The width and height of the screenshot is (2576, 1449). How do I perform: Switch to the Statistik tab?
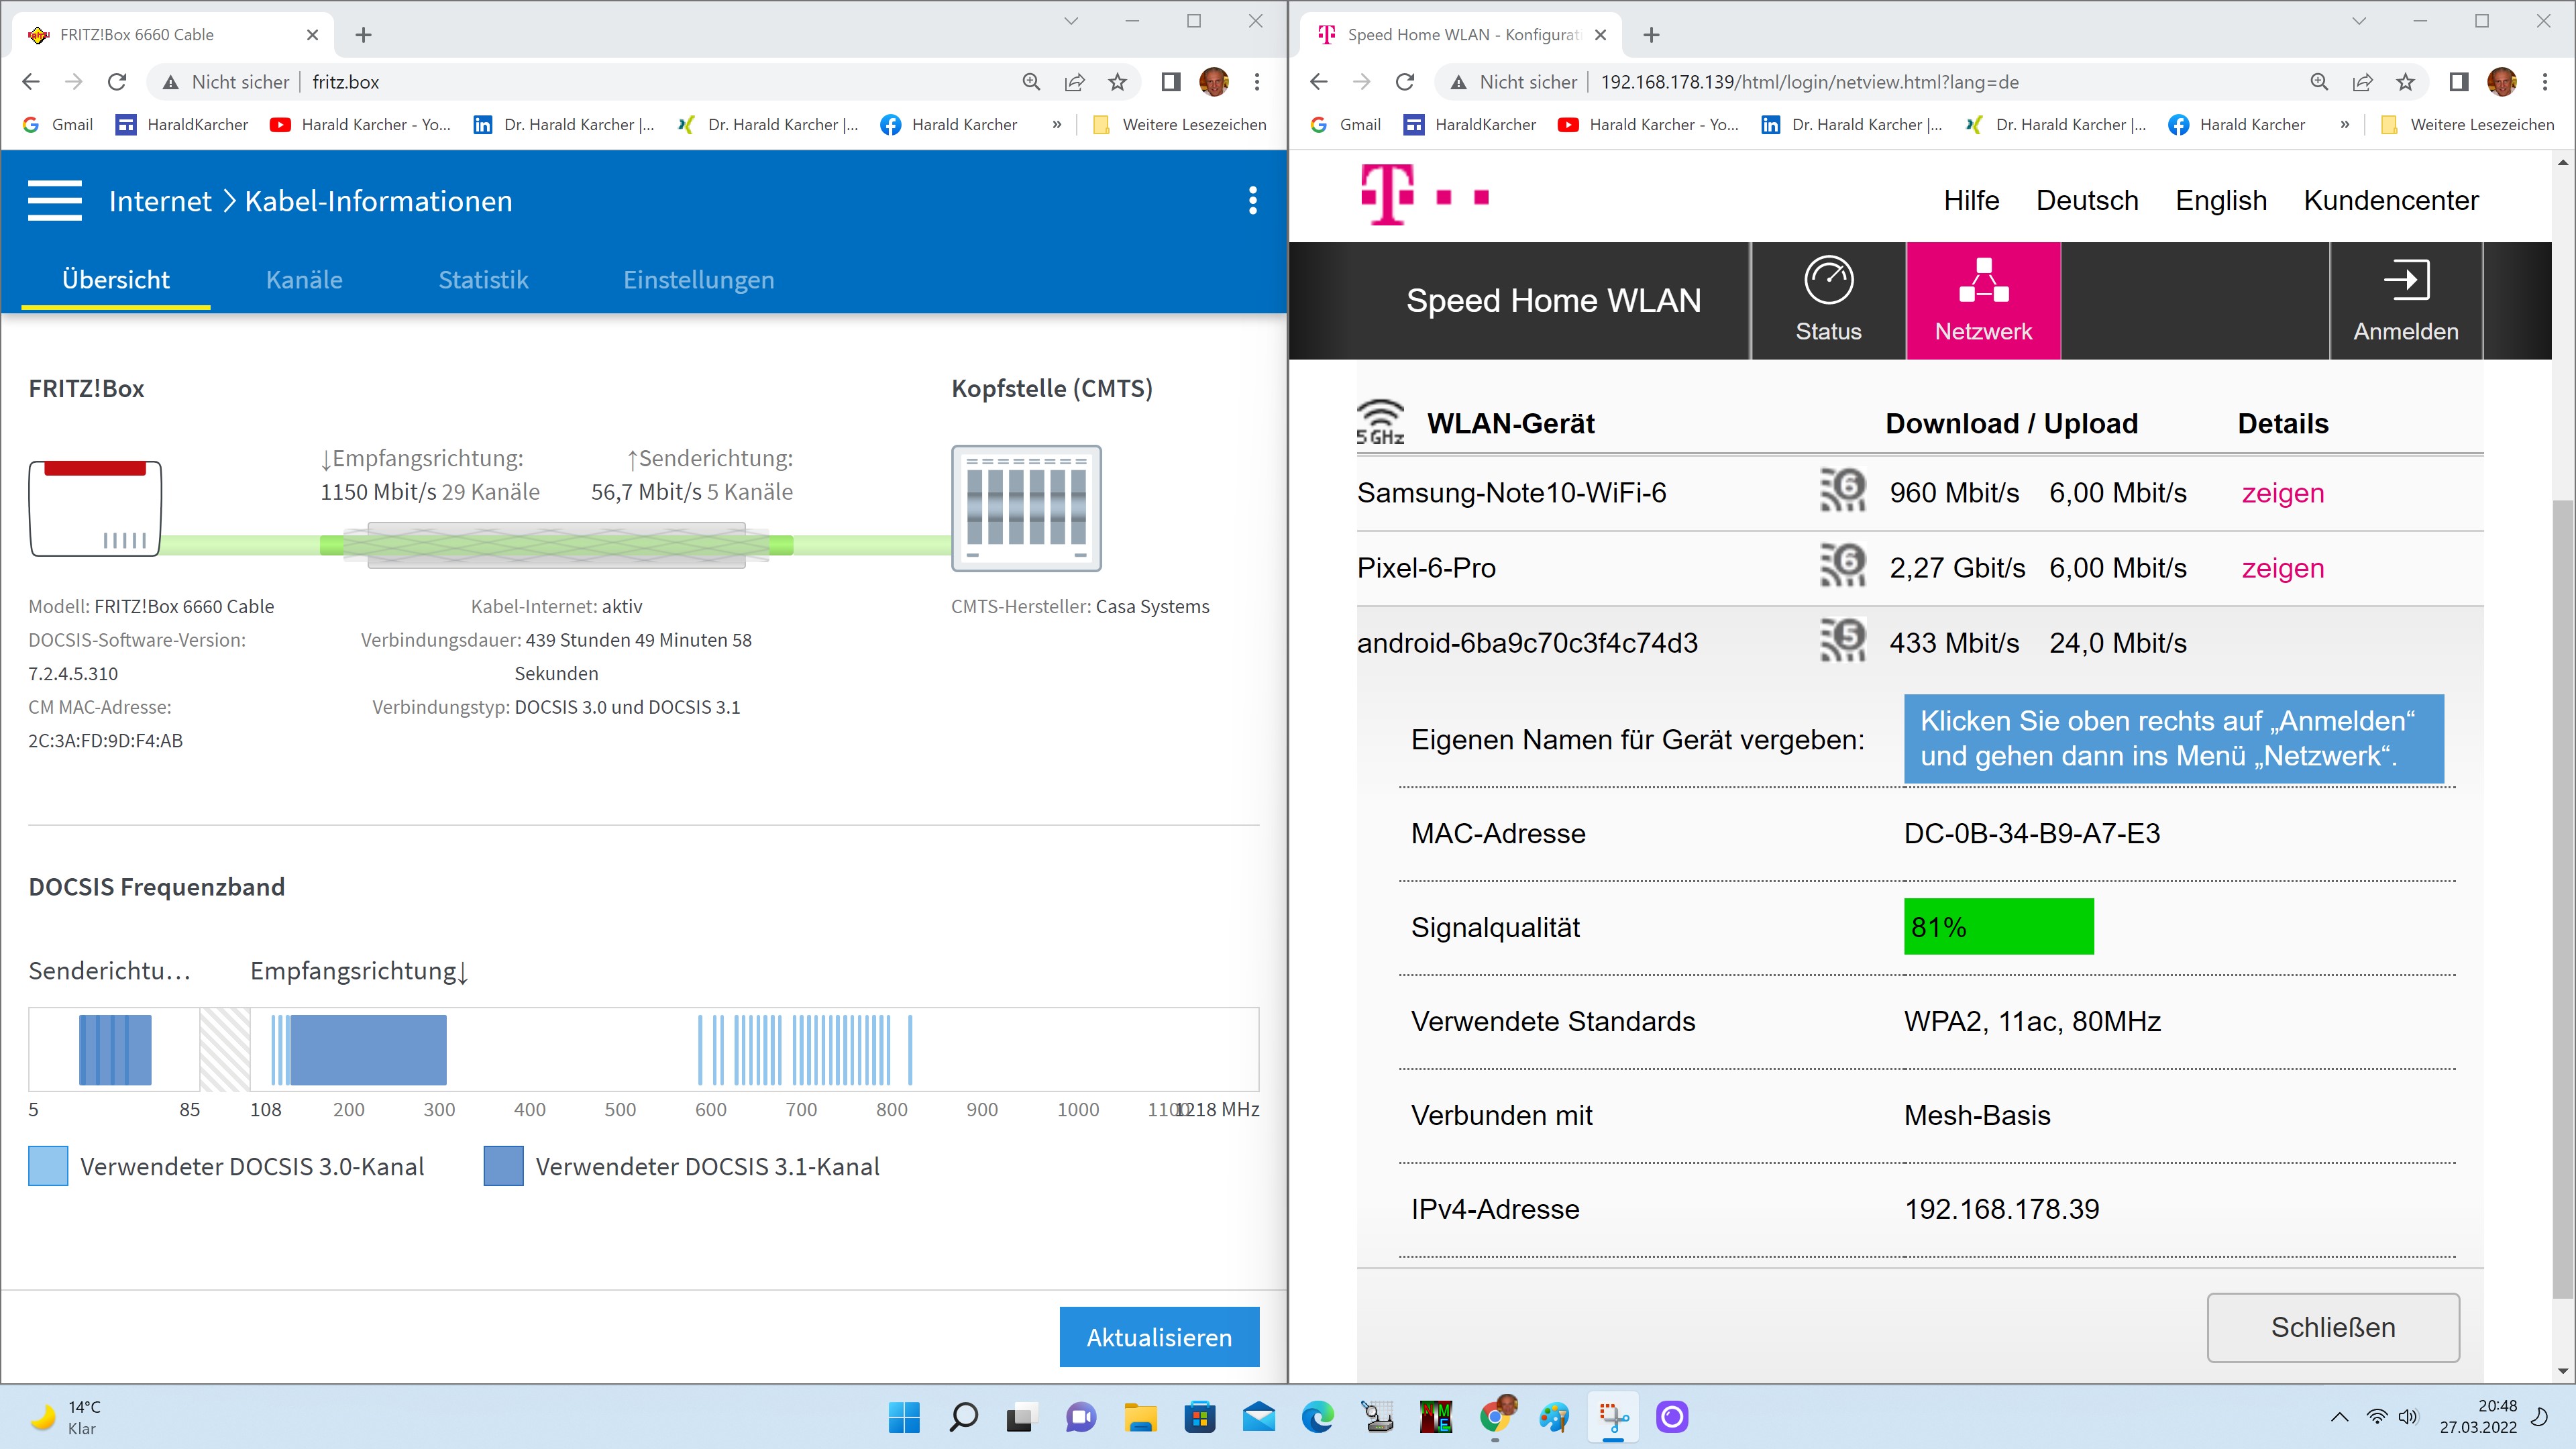tap(483, 279)
